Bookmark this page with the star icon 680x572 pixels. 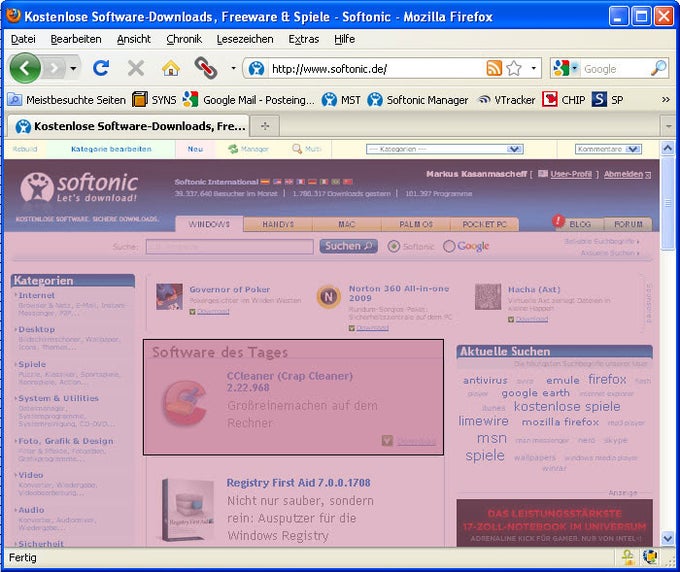[514, 68]
